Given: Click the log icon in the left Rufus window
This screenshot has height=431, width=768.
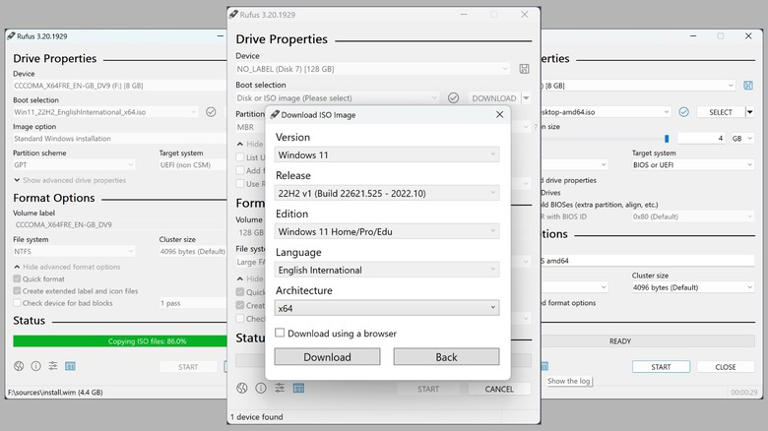Looking at the screenshot, I should point(71,366).
